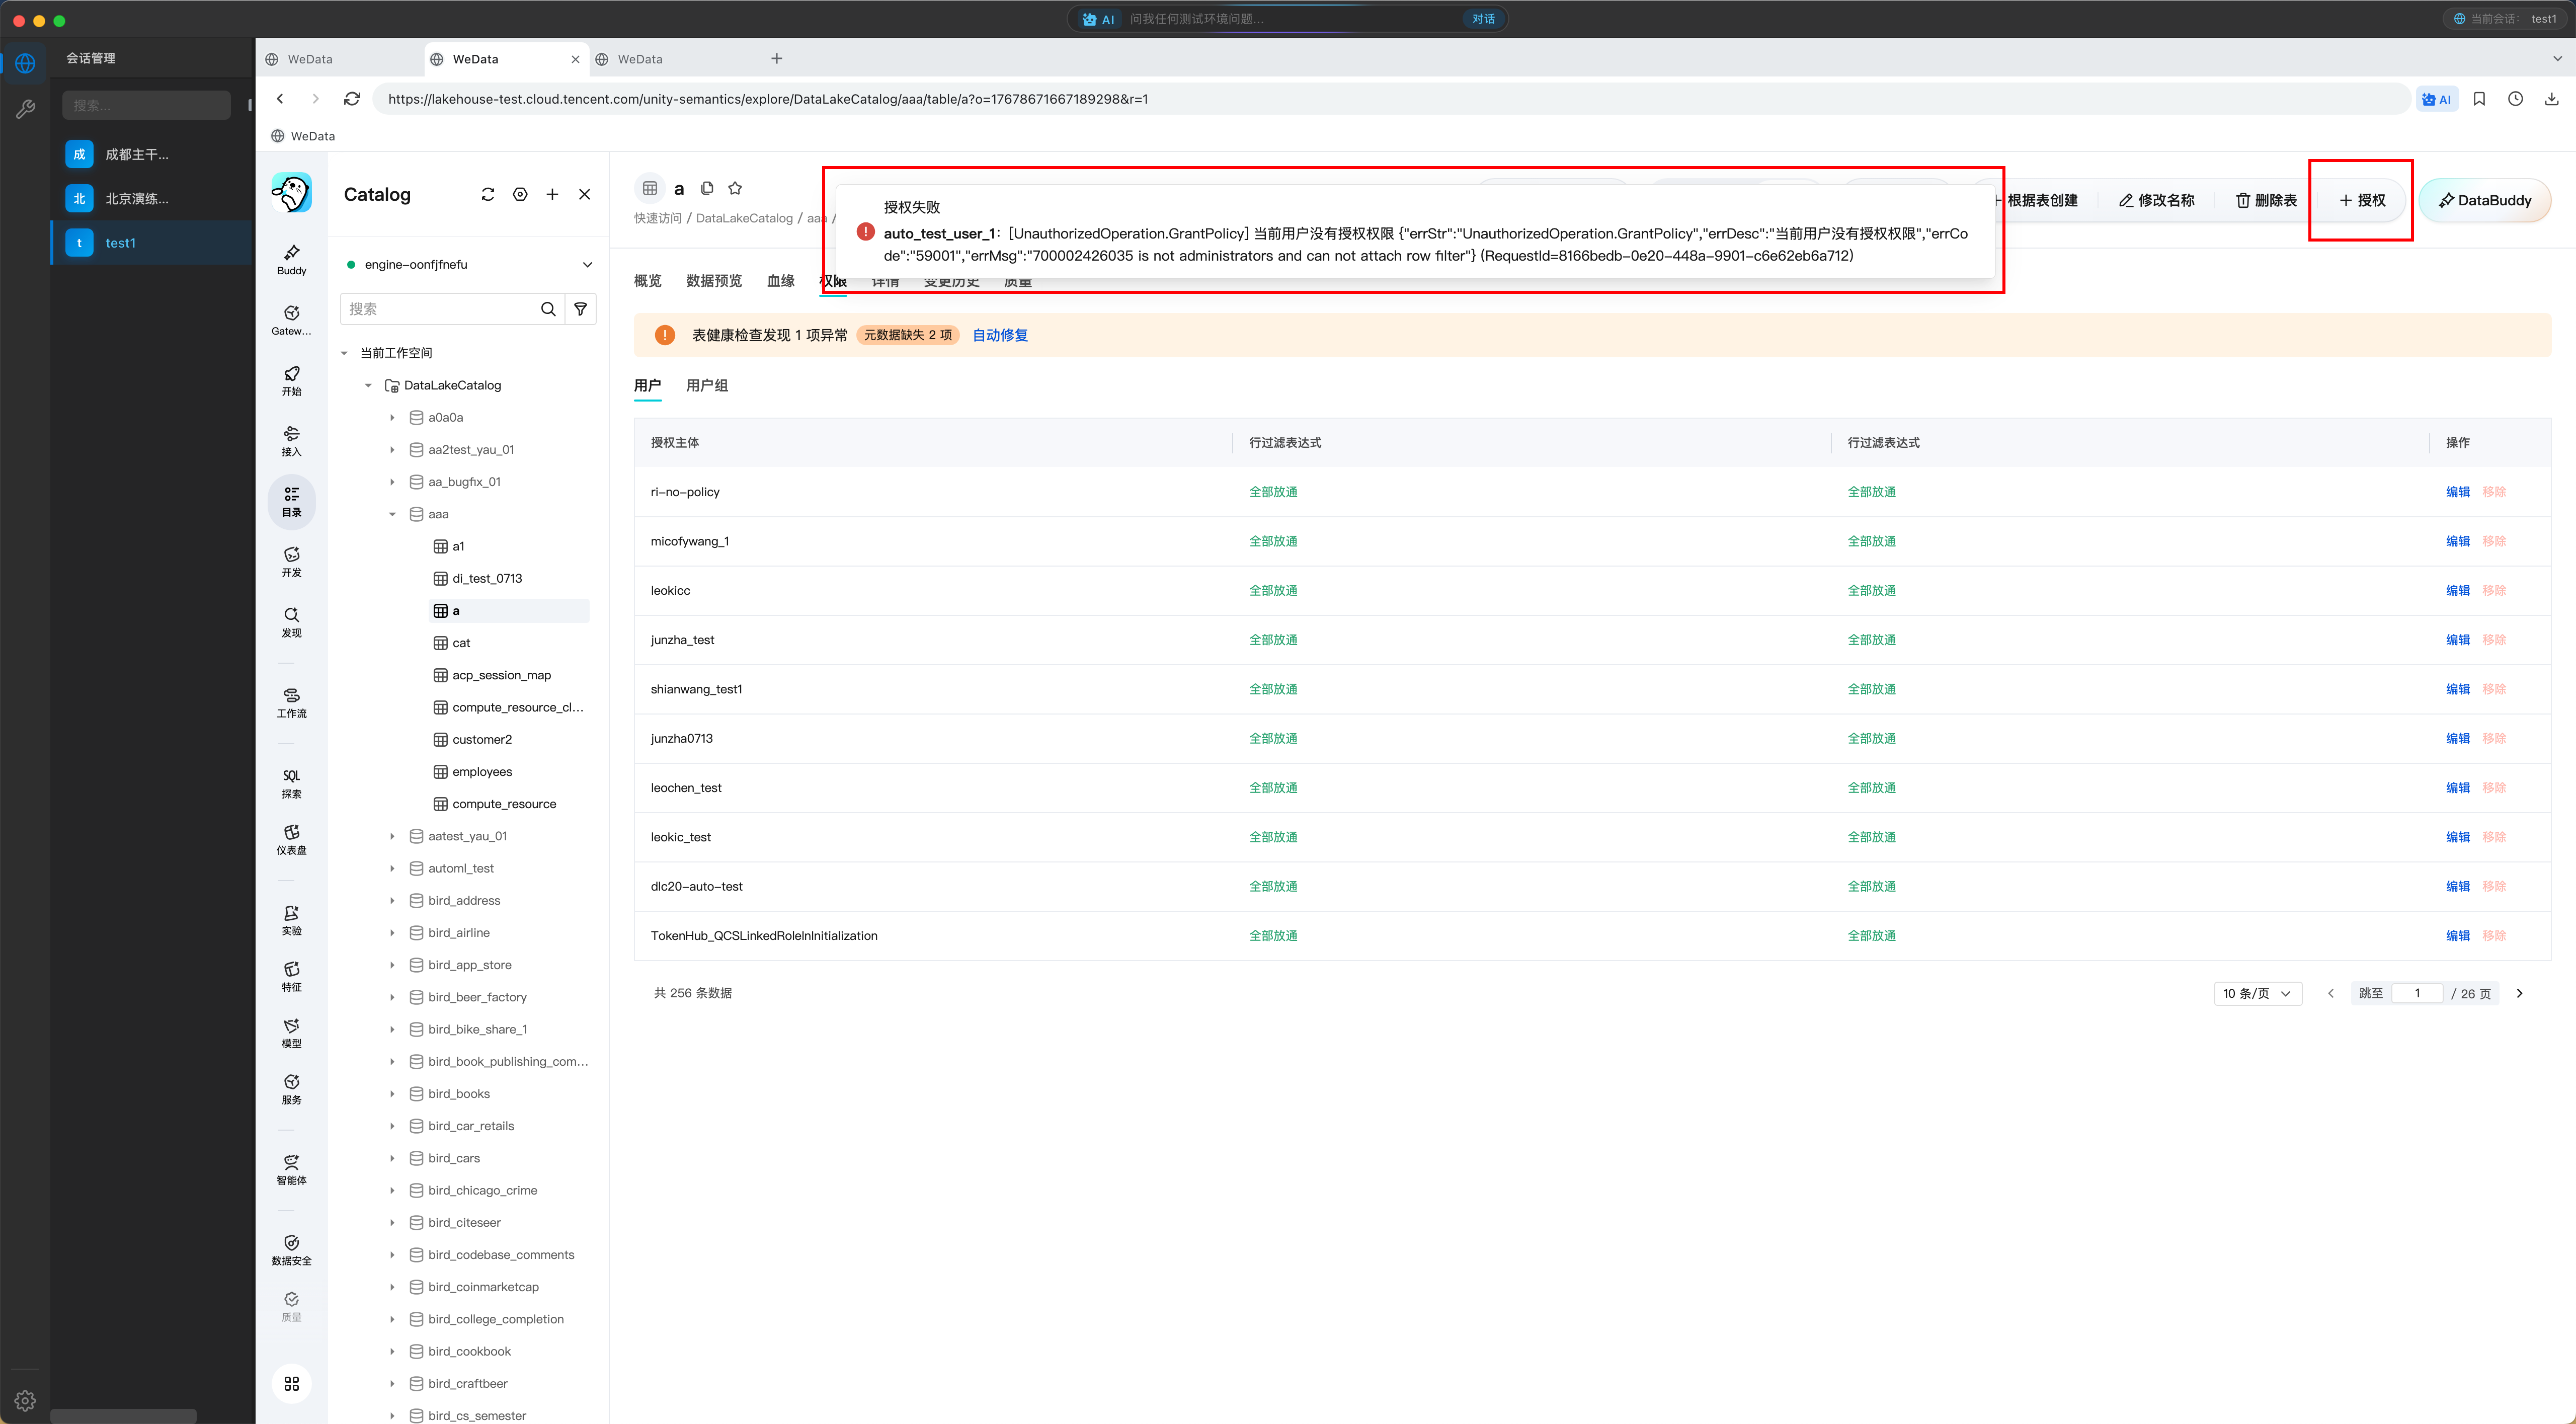
Task: Open the 10 条/页 page size dropdown
Action: [x=2258, y=993]
